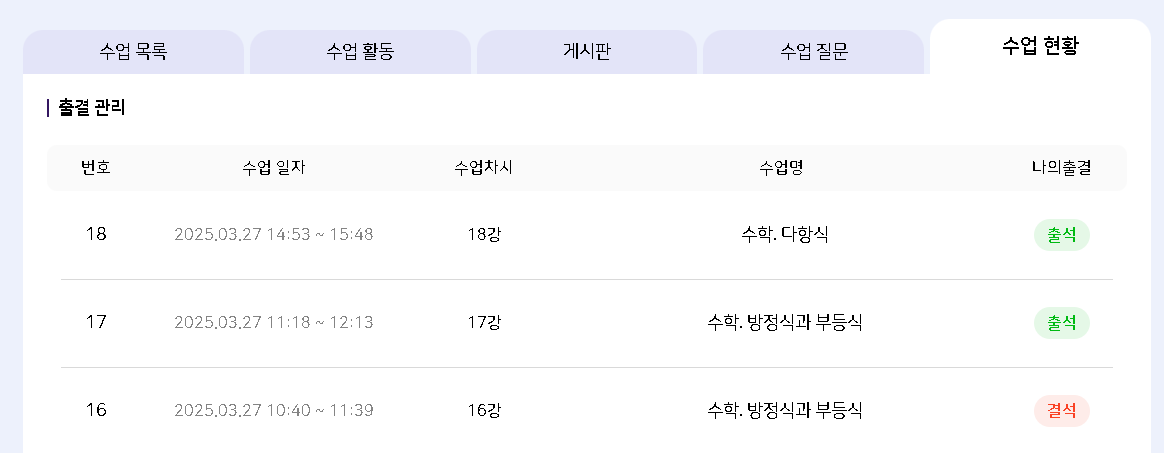Click the 나의출결 column header
1164x453 pixels.
pos(1061,168)
